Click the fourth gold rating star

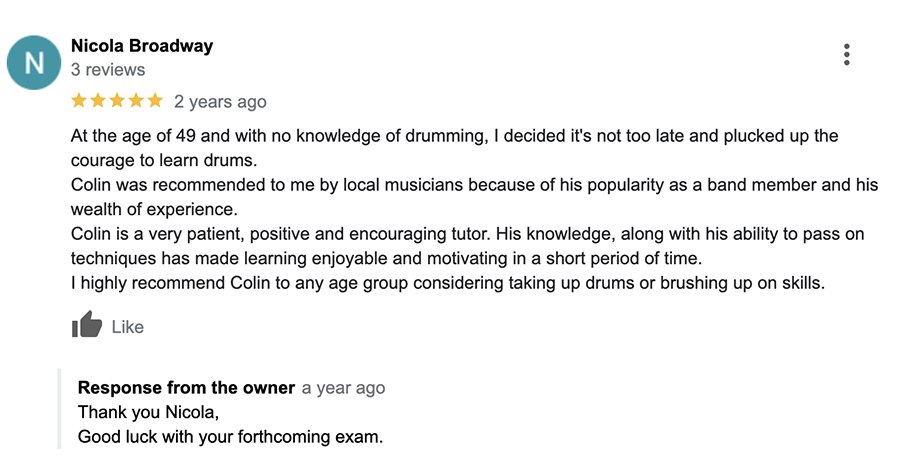coord(136,101)
